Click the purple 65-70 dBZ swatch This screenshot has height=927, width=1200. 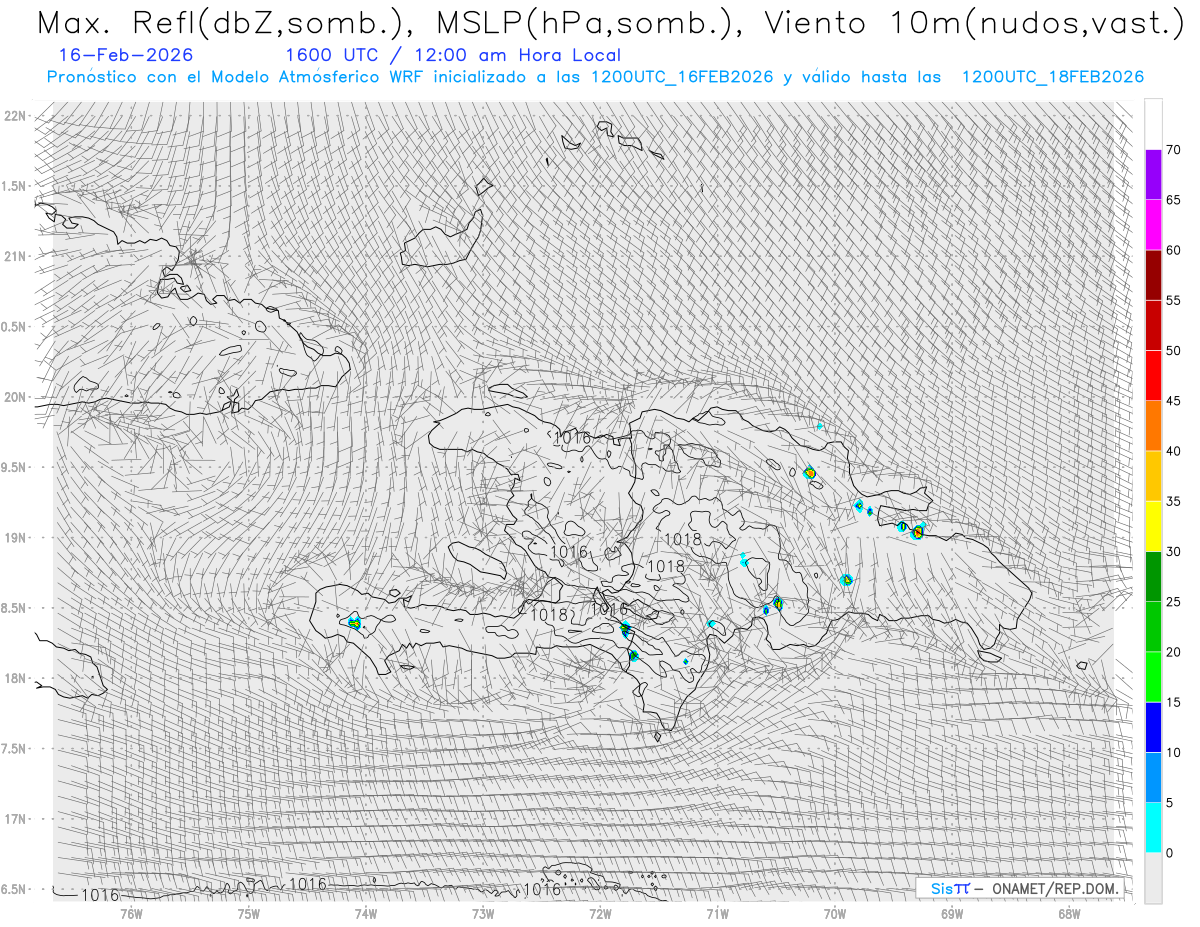[x=1153, y=175]
